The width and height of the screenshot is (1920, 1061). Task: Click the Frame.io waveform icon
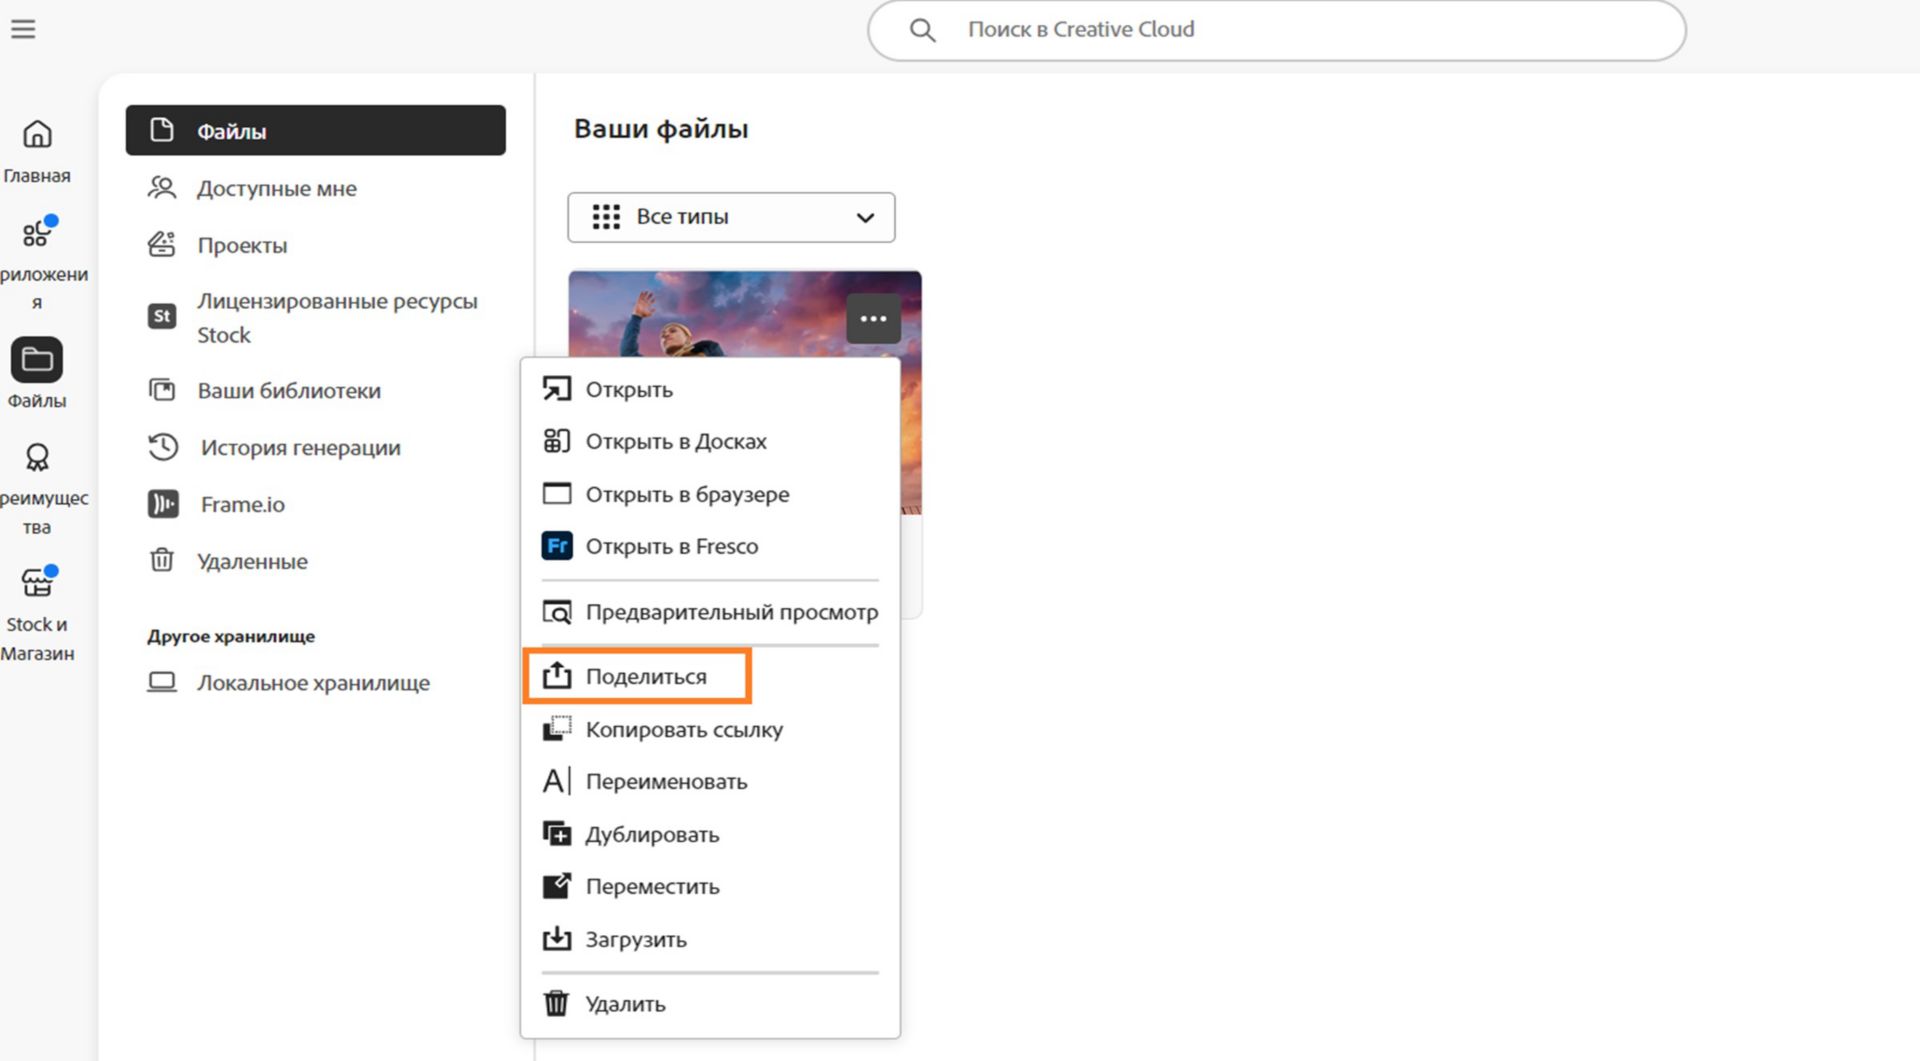click(x=163, y=504)
